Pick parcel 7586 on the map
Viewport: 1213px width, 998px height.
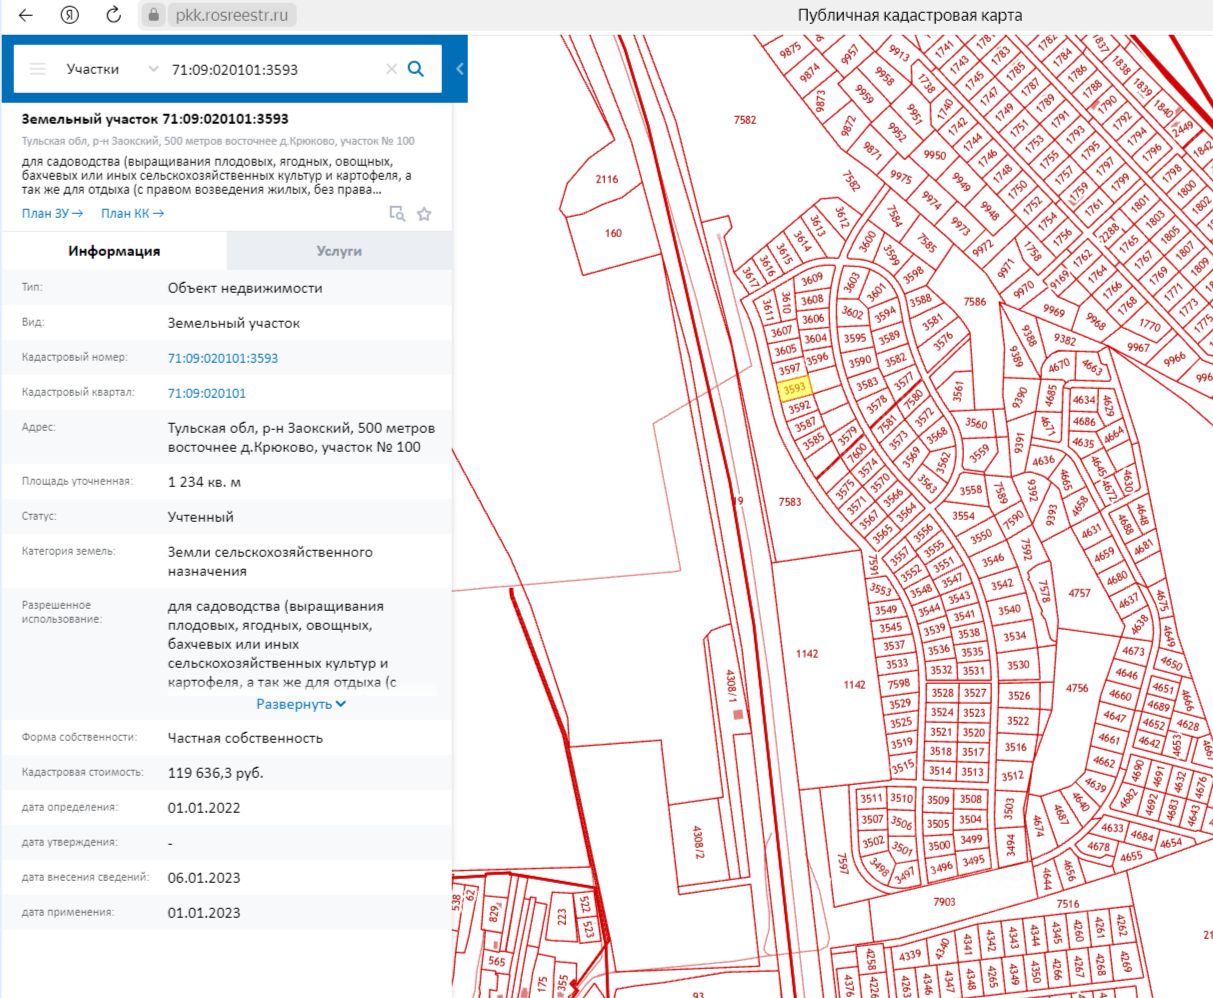click(975, 301)
